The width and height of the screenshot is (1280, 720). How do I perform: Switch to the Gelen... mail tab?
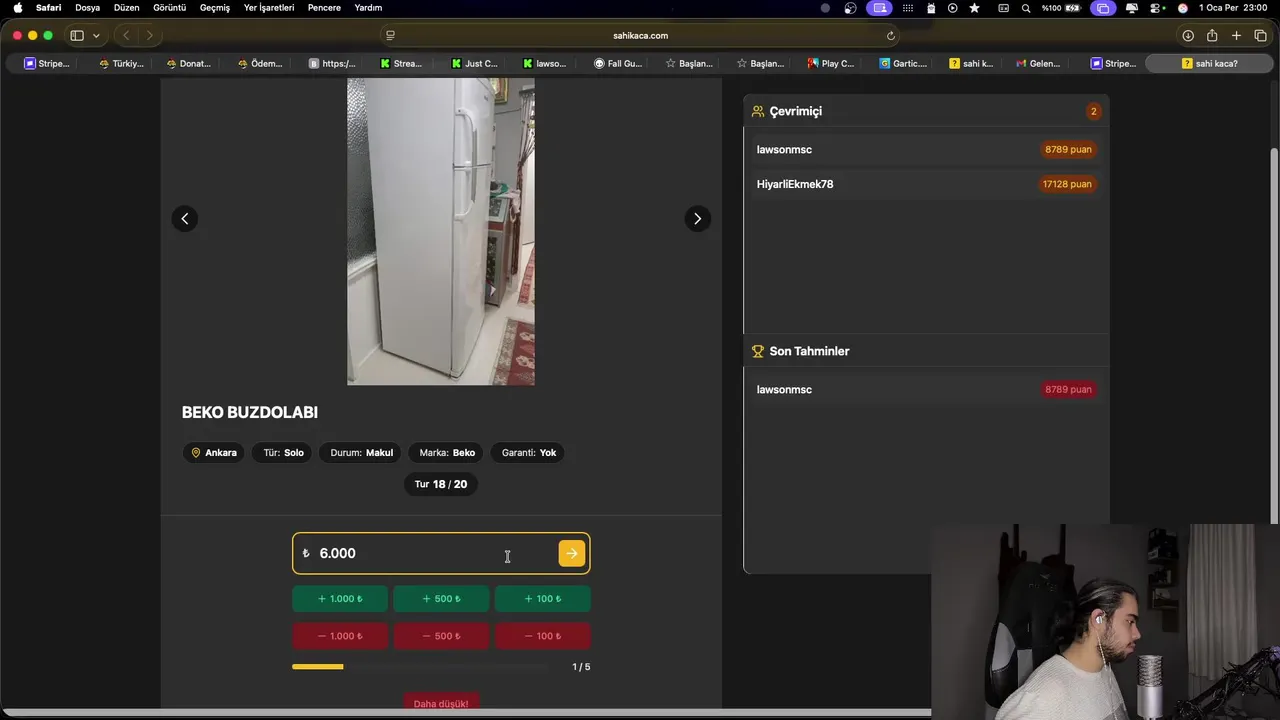coord(1038,63)
